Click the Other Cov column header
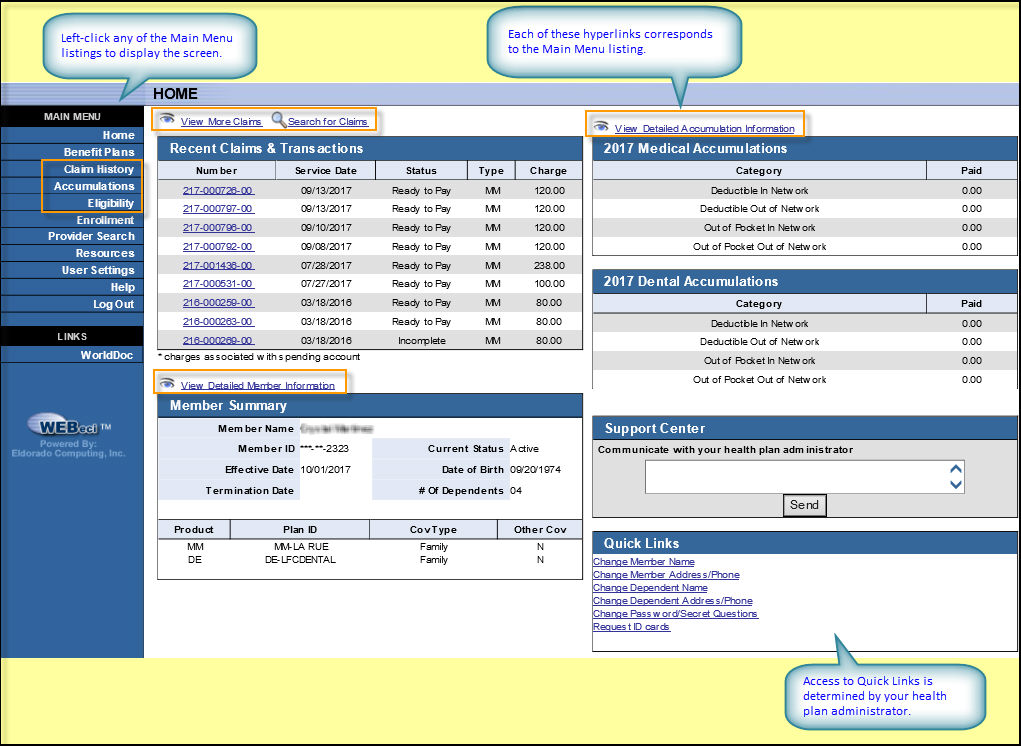 pyautogui.click(x=540, y=530)
